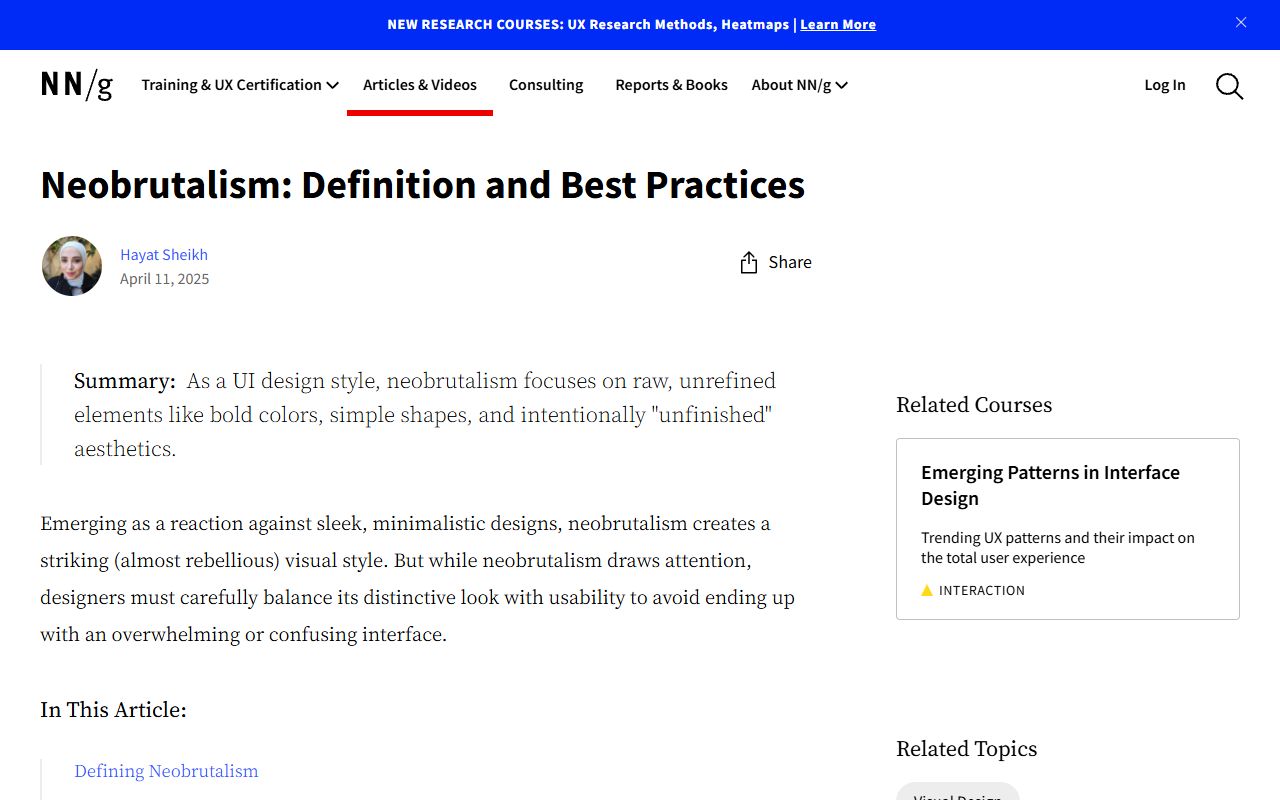The image size is (1280, 800).
Task: Click the NN/g logo
Action: pos(77,85)
